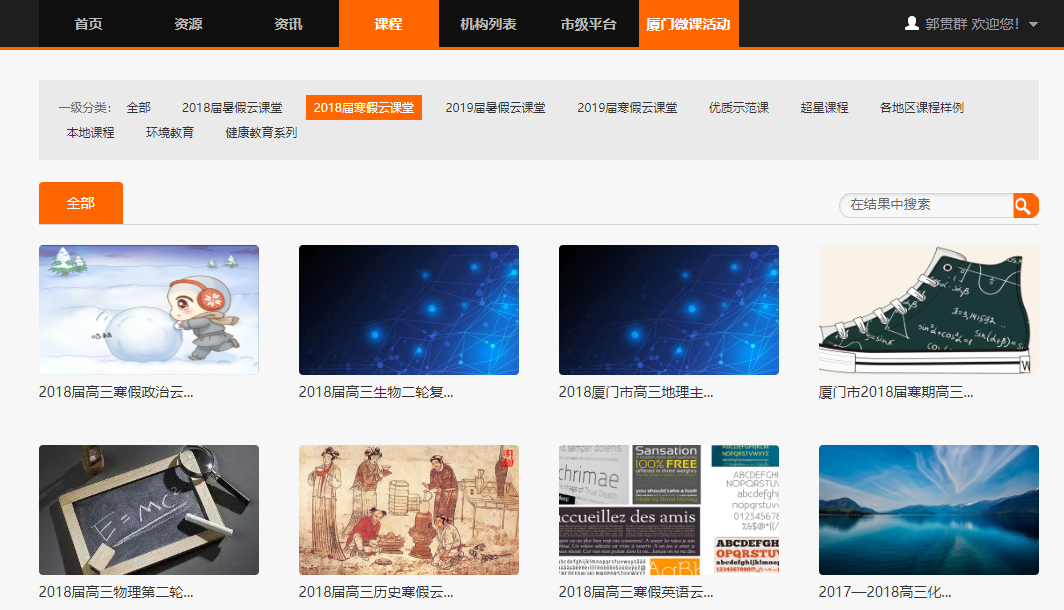Filter by 2018届暑假云课堂
Screen dimensions: 1064x610
[232, 107]
